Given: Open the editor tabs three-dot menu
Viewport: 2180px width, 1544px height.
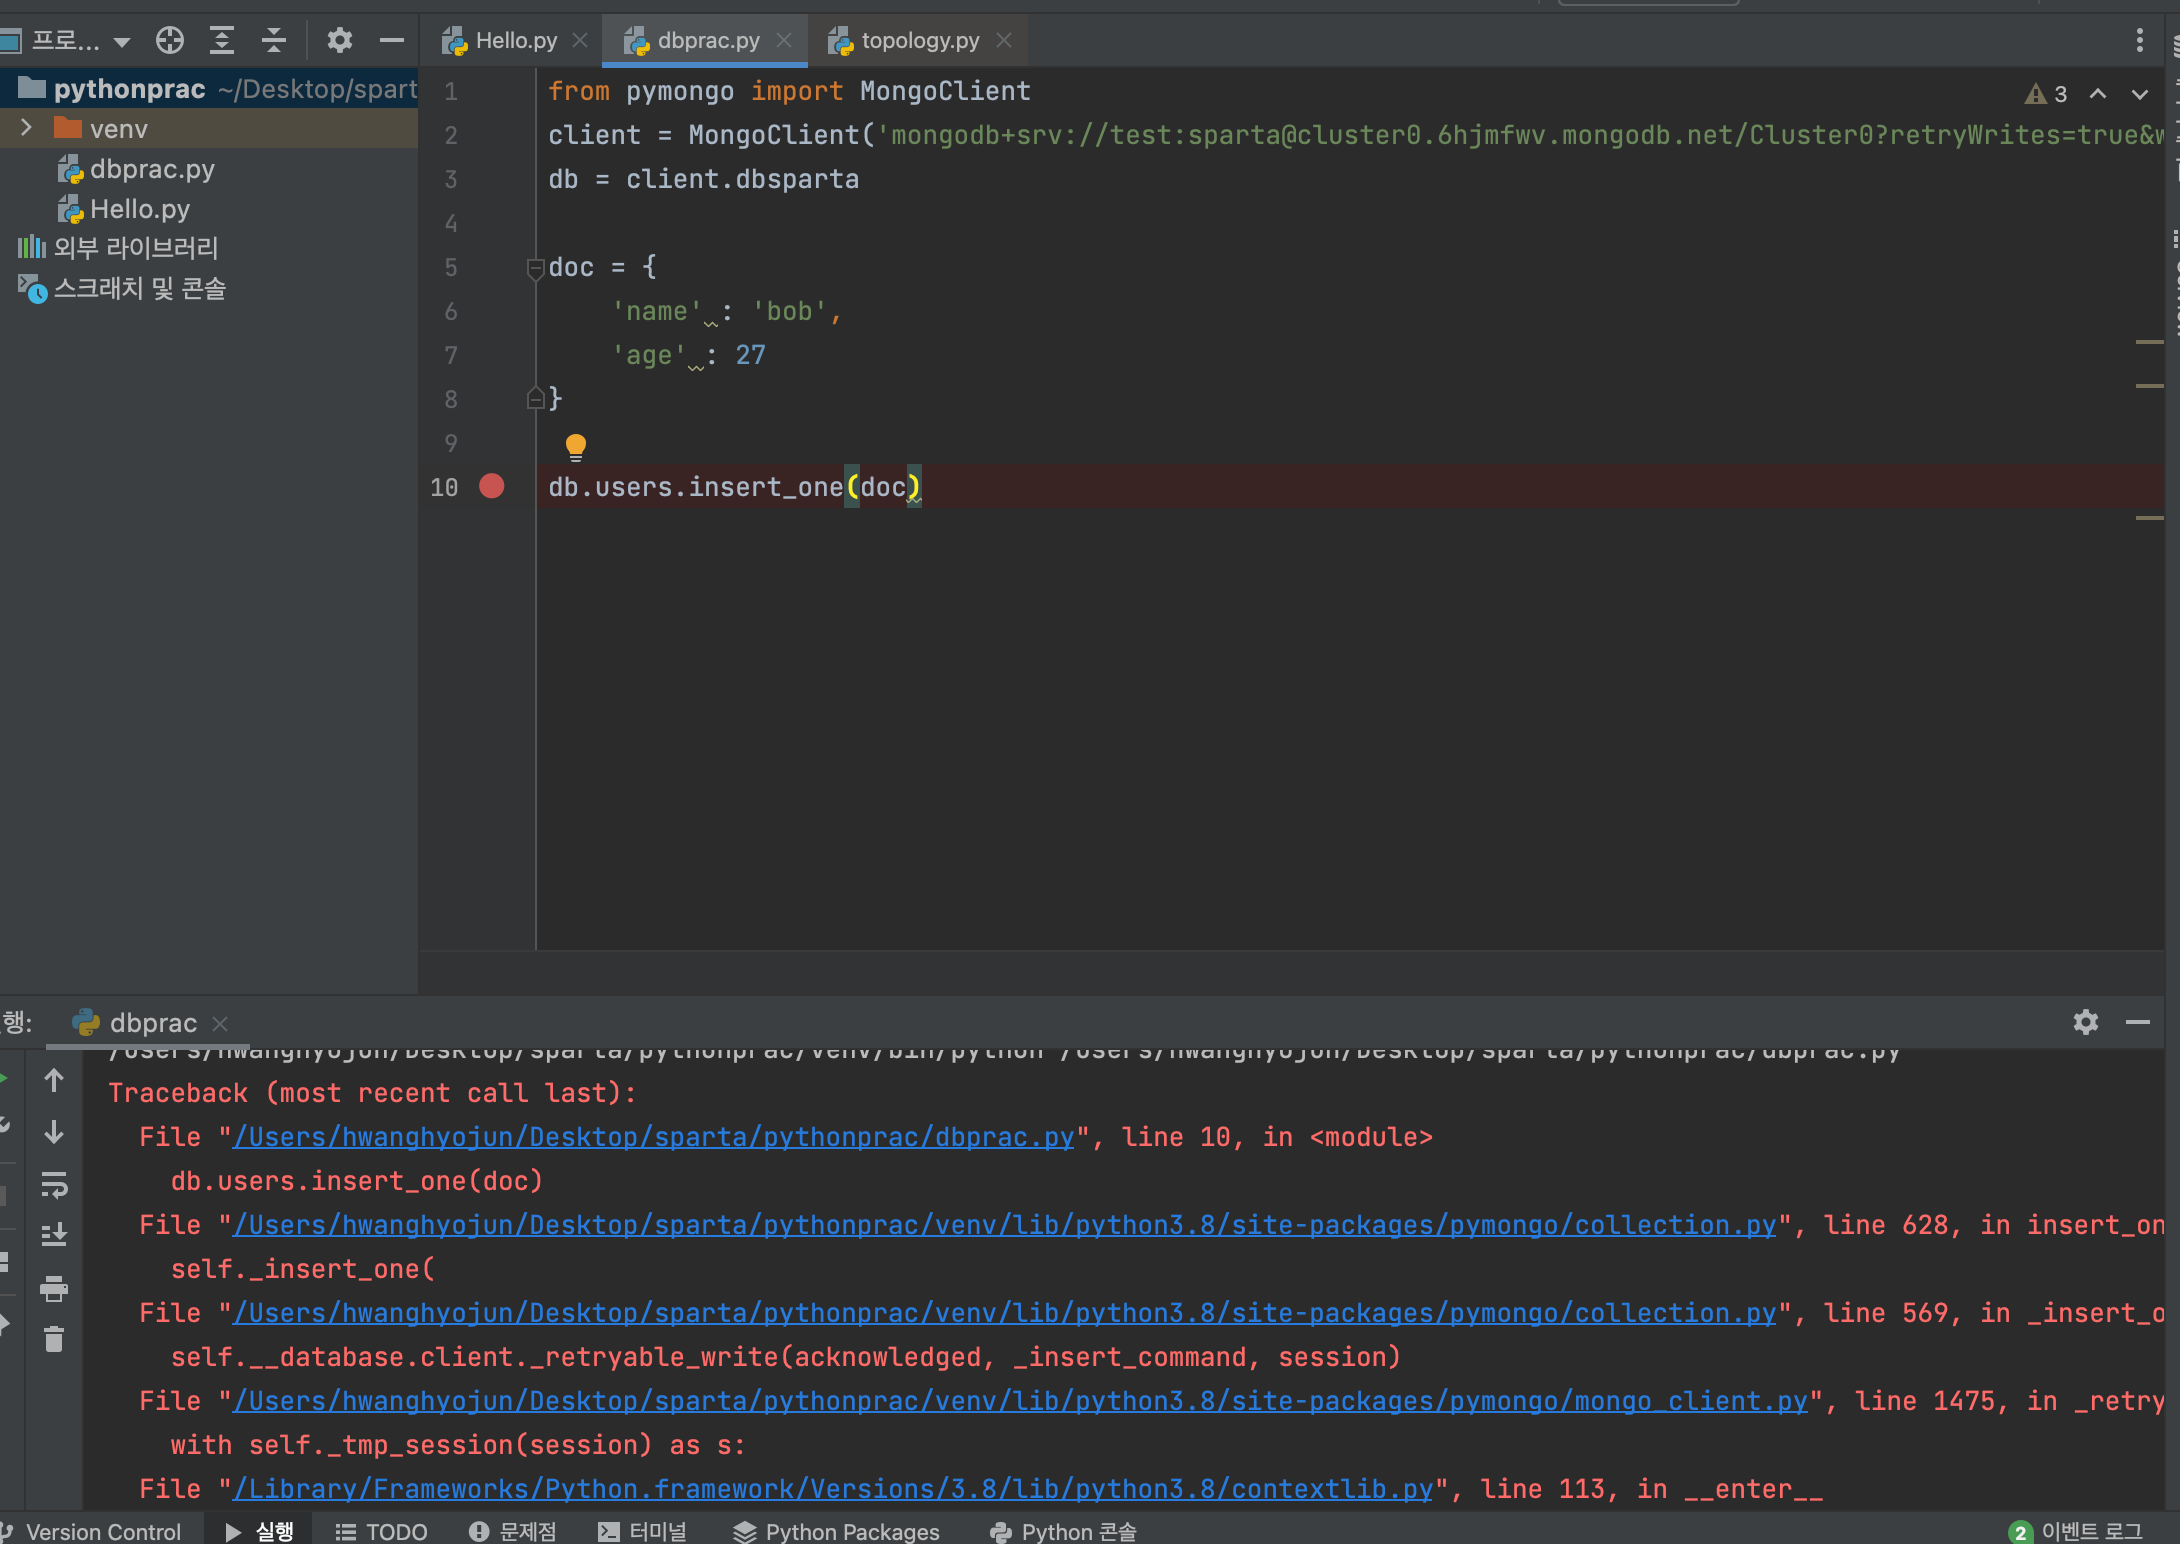Looking at the screenshot, I should (x=2139, y=40).
